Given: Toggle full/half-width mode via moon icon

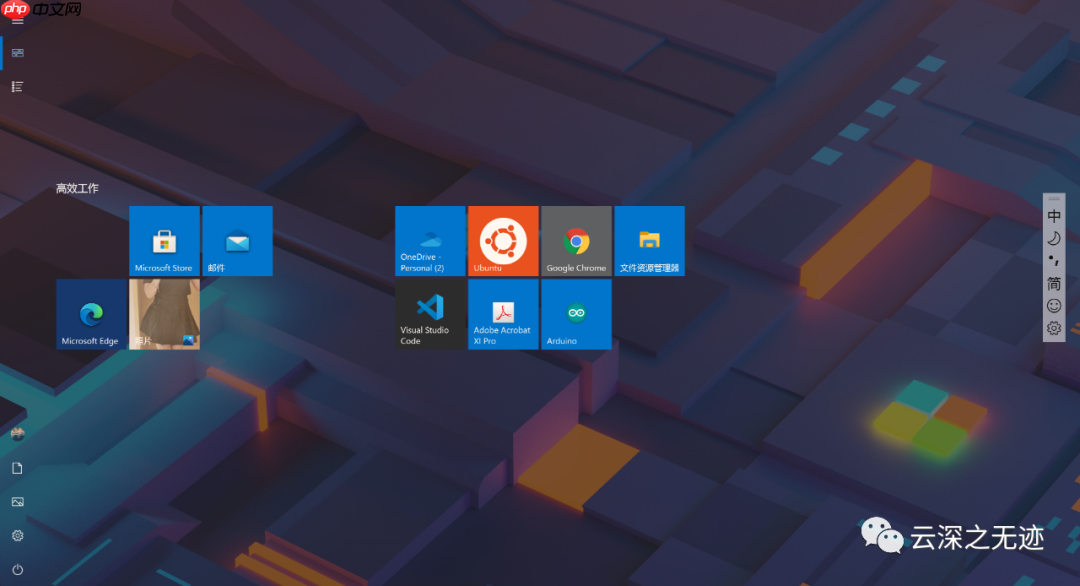Looking at the screenshot, I should [1053, 238].
